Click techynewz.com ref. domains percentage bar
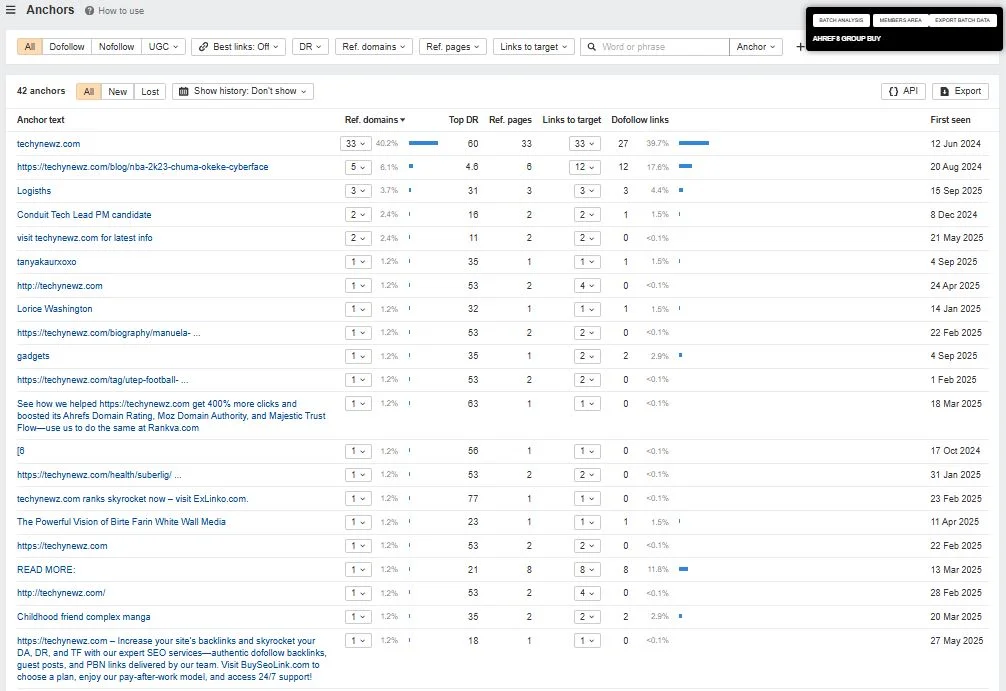This screenshot has width=1006, height=691. (423, 143)
